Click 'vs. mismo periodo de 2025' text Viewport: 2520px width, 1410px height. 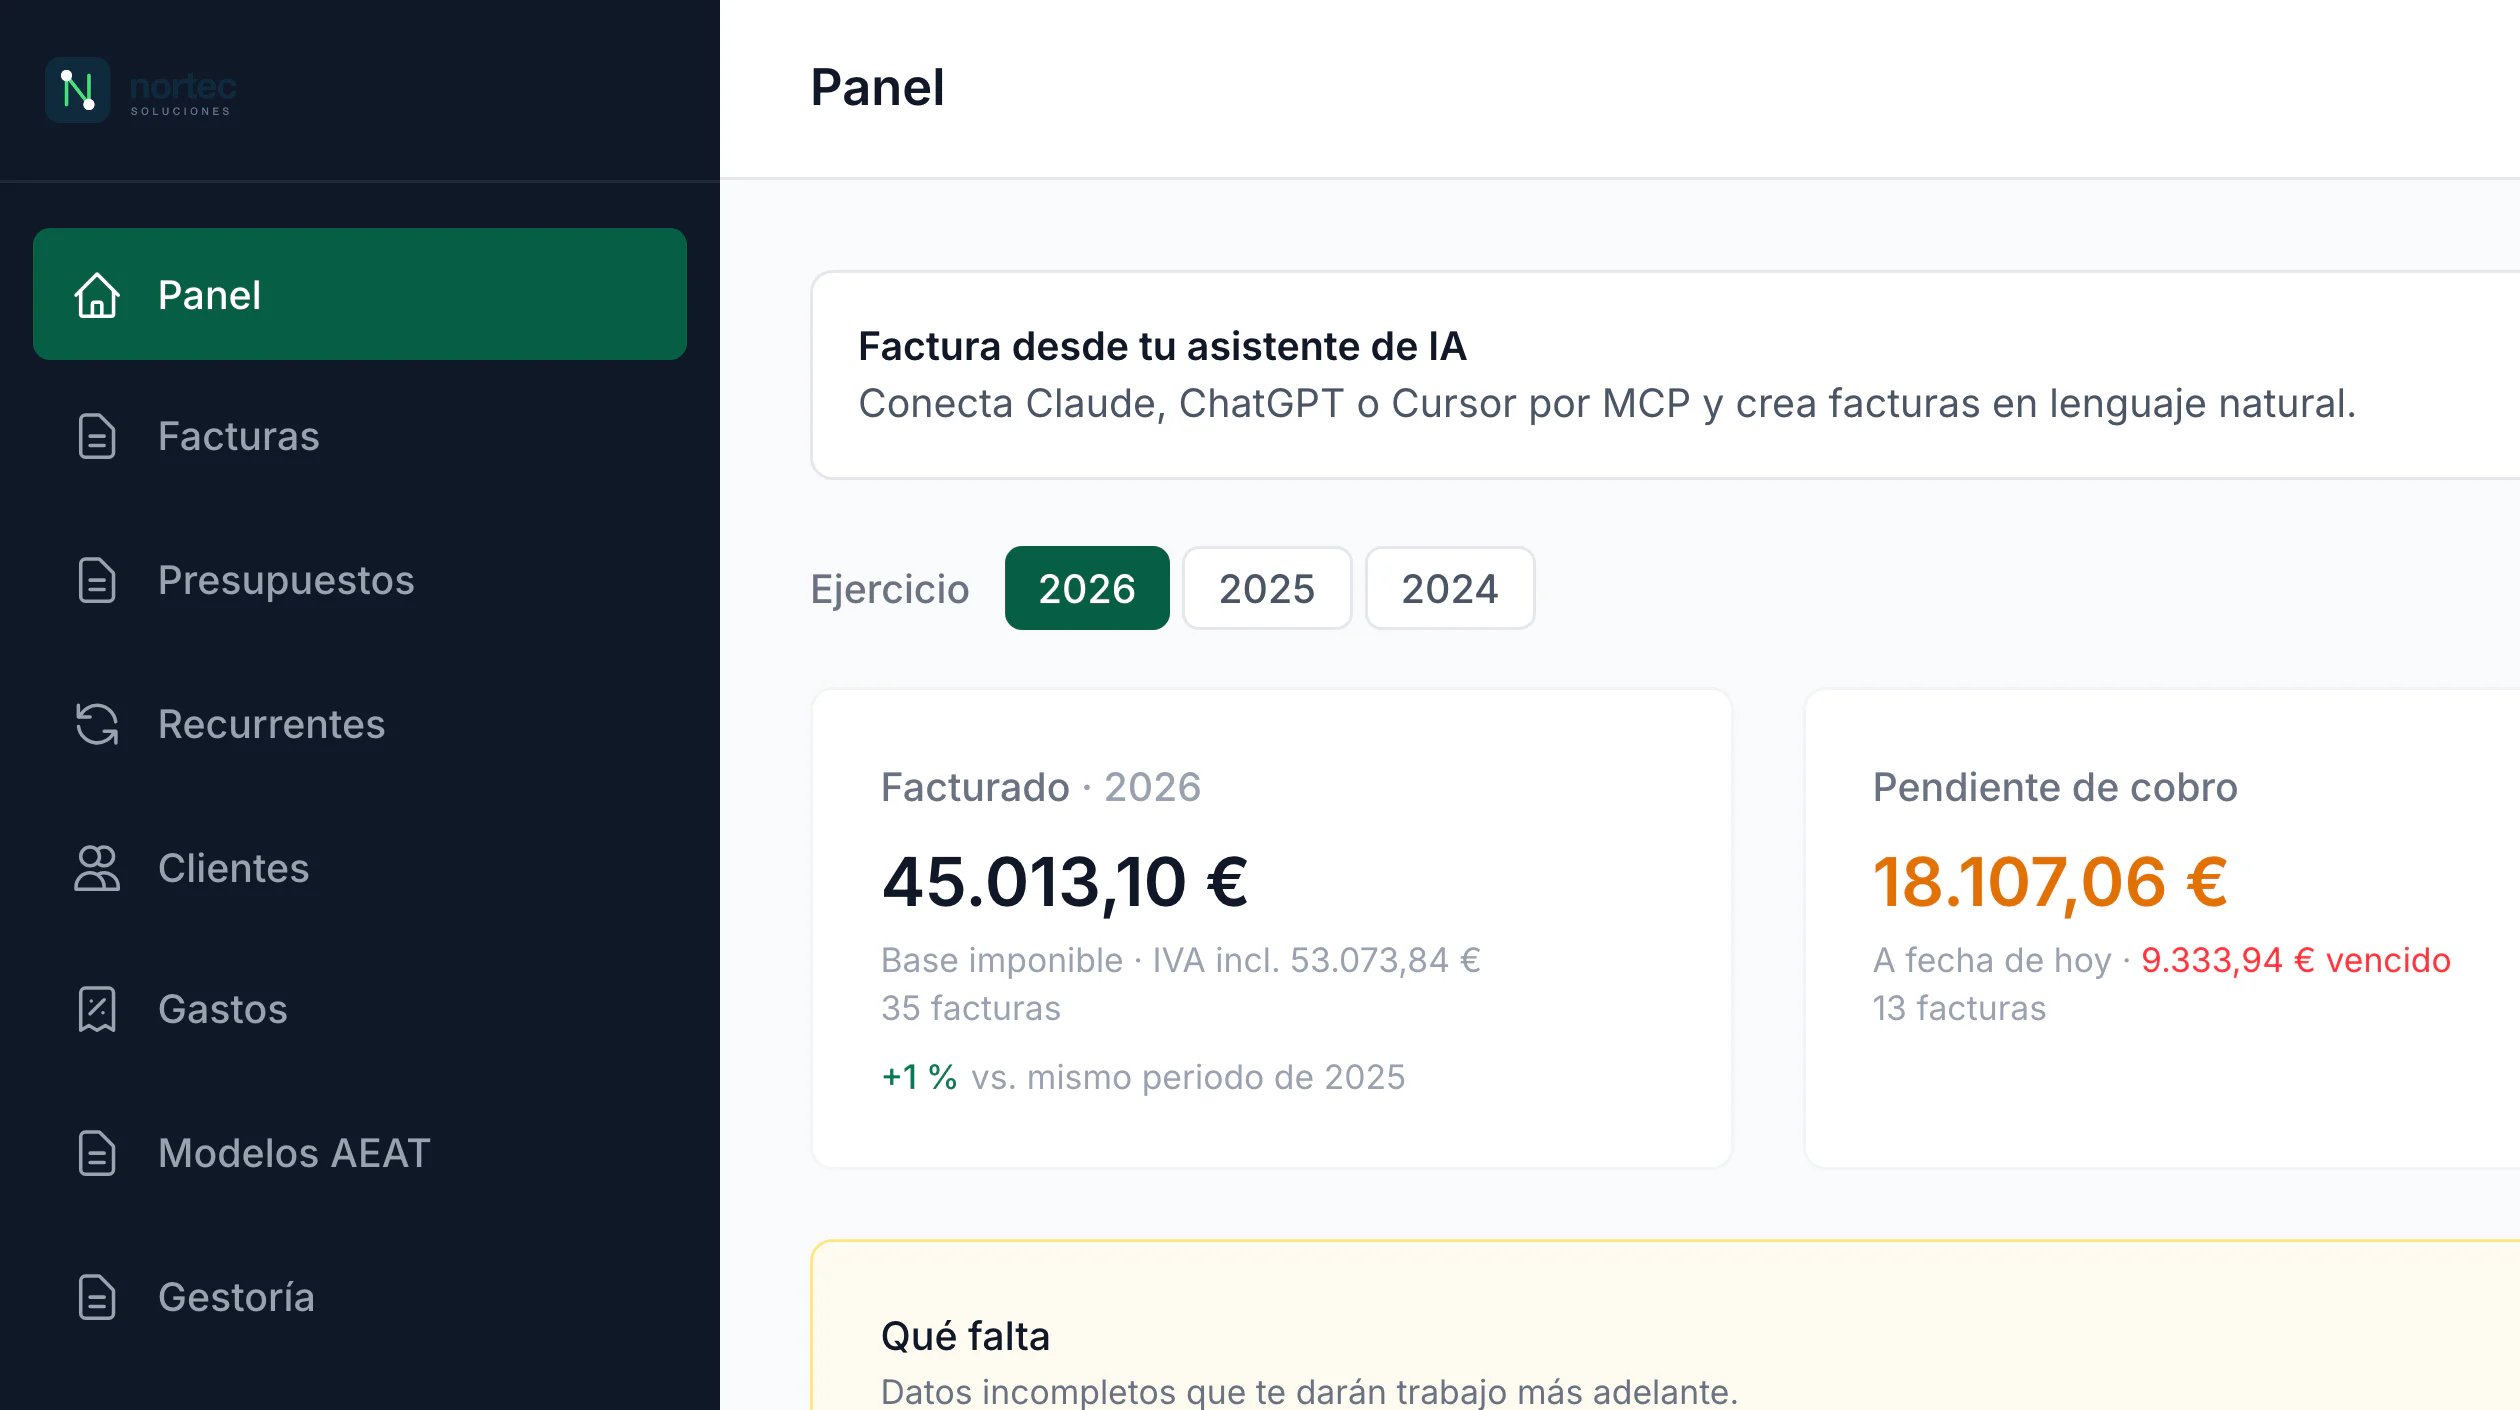1188,1077
